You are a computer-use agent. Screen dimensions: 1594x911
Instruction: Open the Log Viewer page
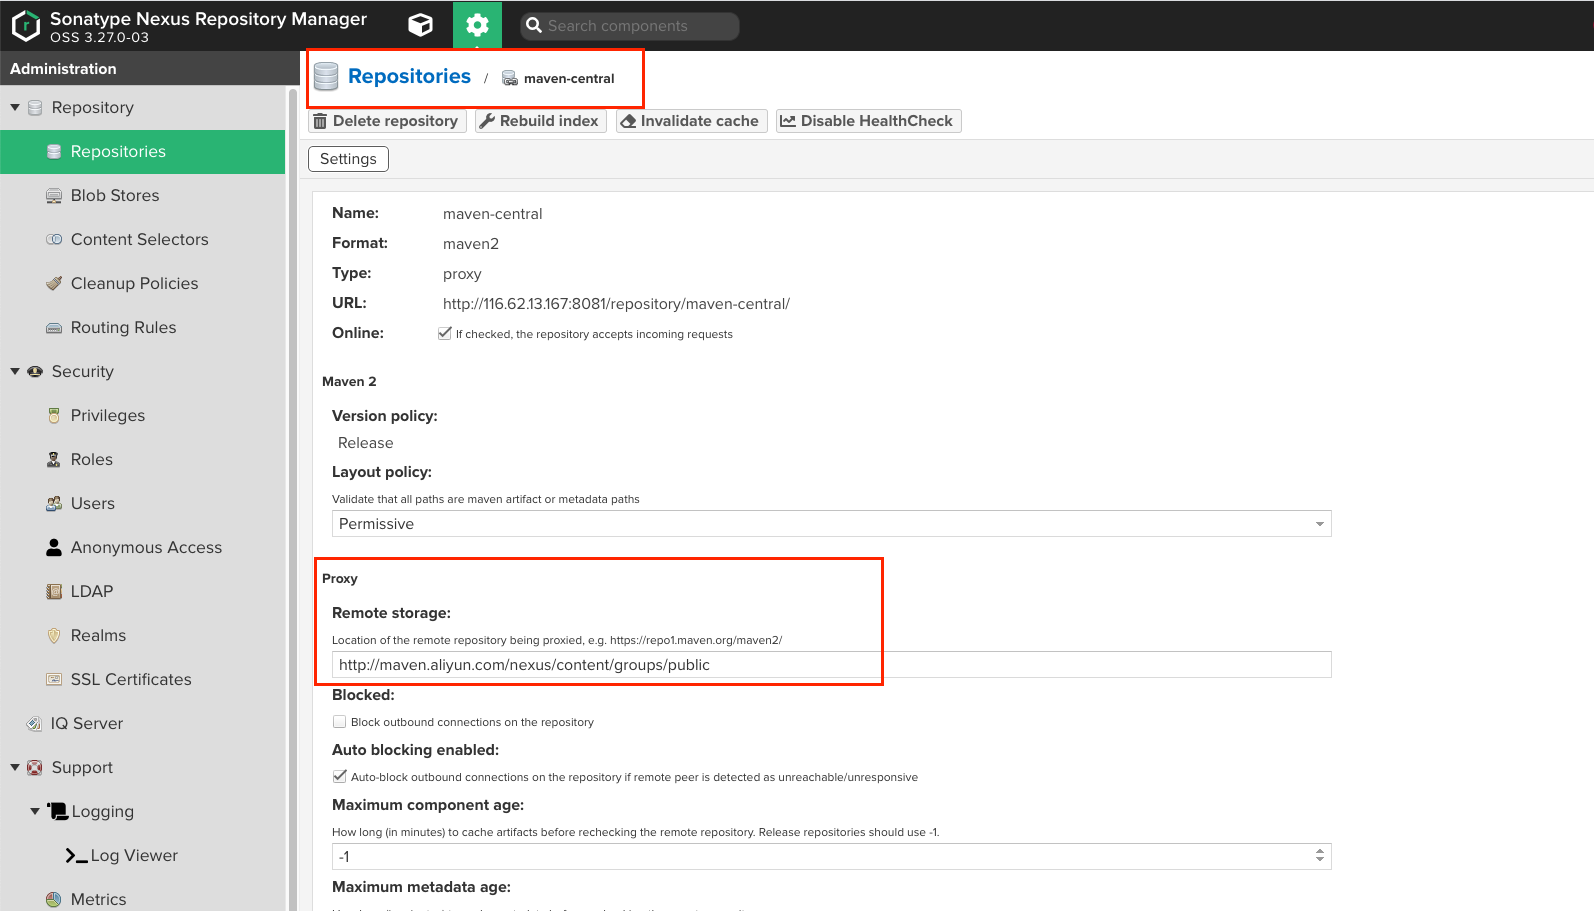click(143, 856)
